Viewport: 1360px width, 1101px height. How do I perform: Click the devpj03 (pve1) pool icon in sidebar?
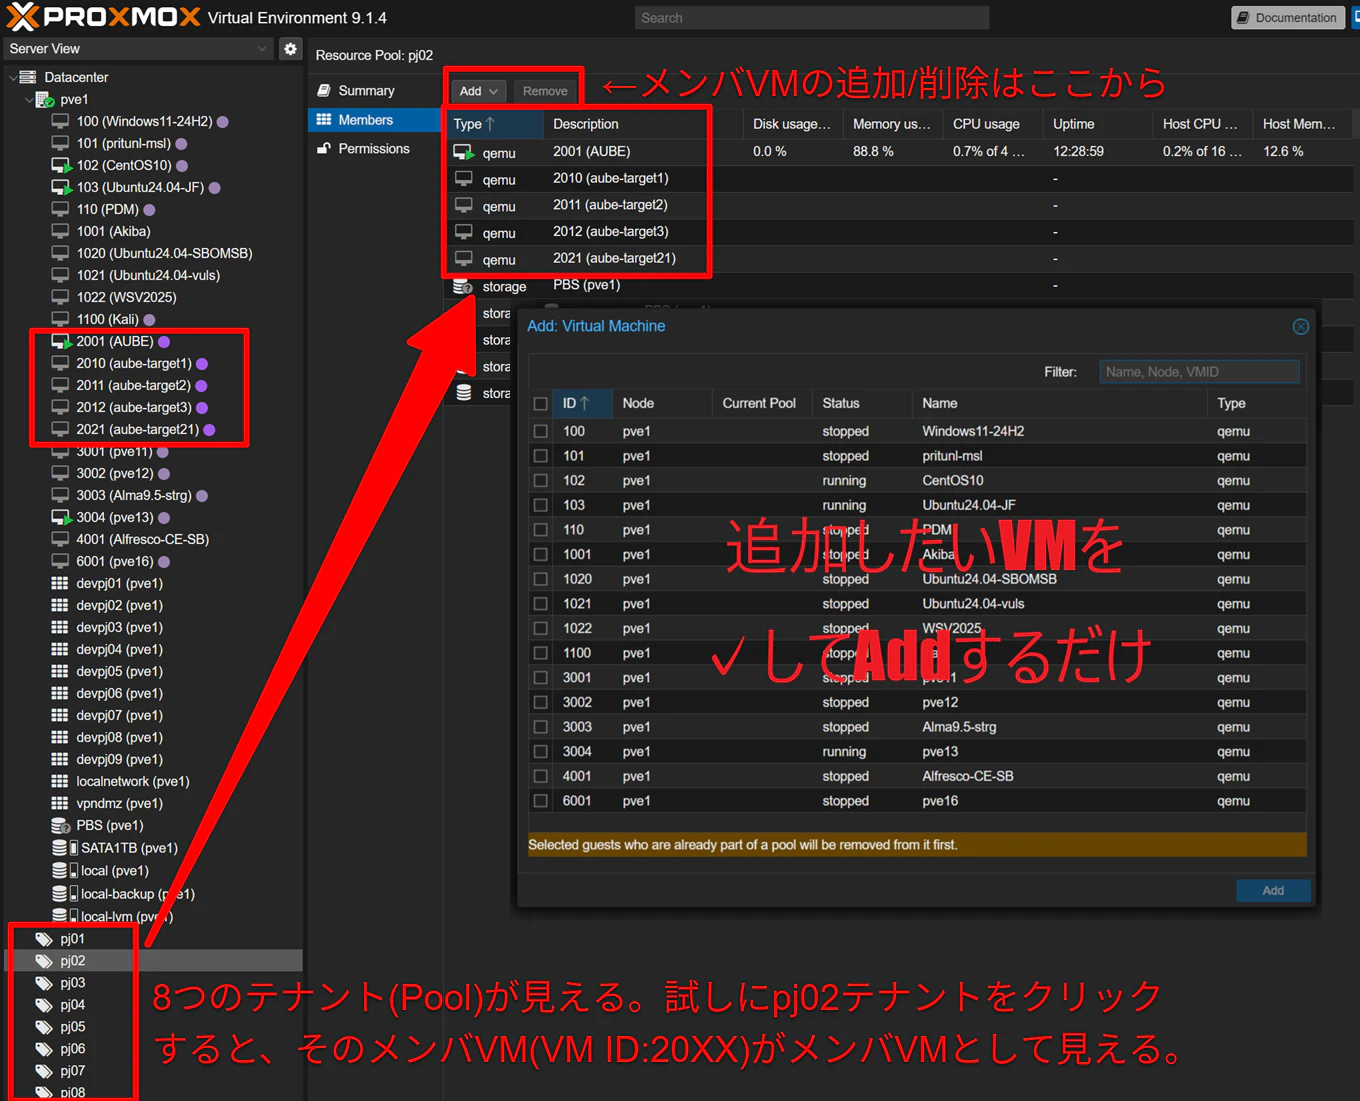click(x=60, y=627)
